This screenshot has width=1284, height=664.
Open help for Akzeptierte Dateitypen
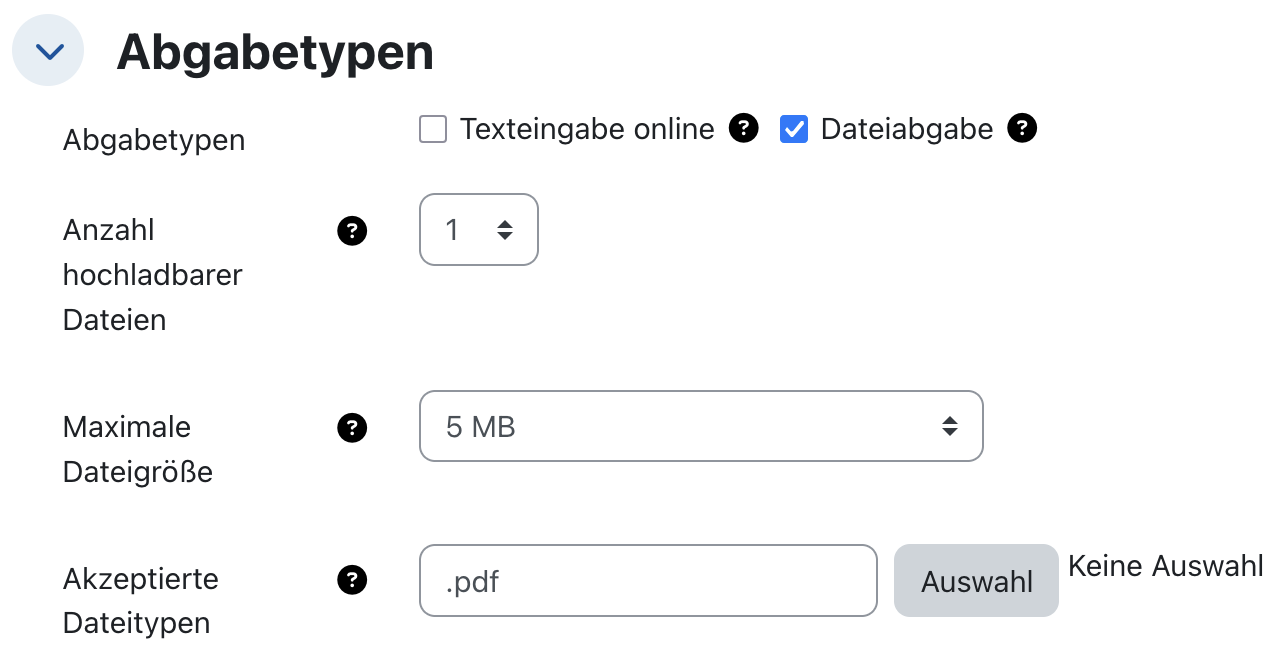(x=351, y=579)
